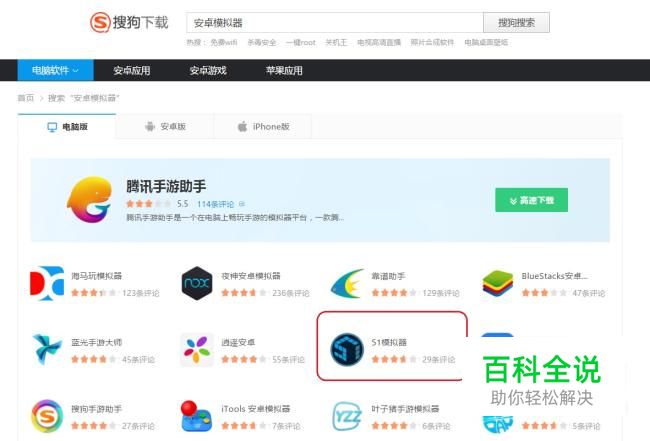Image resolution: width=650 pixels, height=441 pixels.
Task: Open the 夜神安卓模拟器 title
Action: [251, 276]
